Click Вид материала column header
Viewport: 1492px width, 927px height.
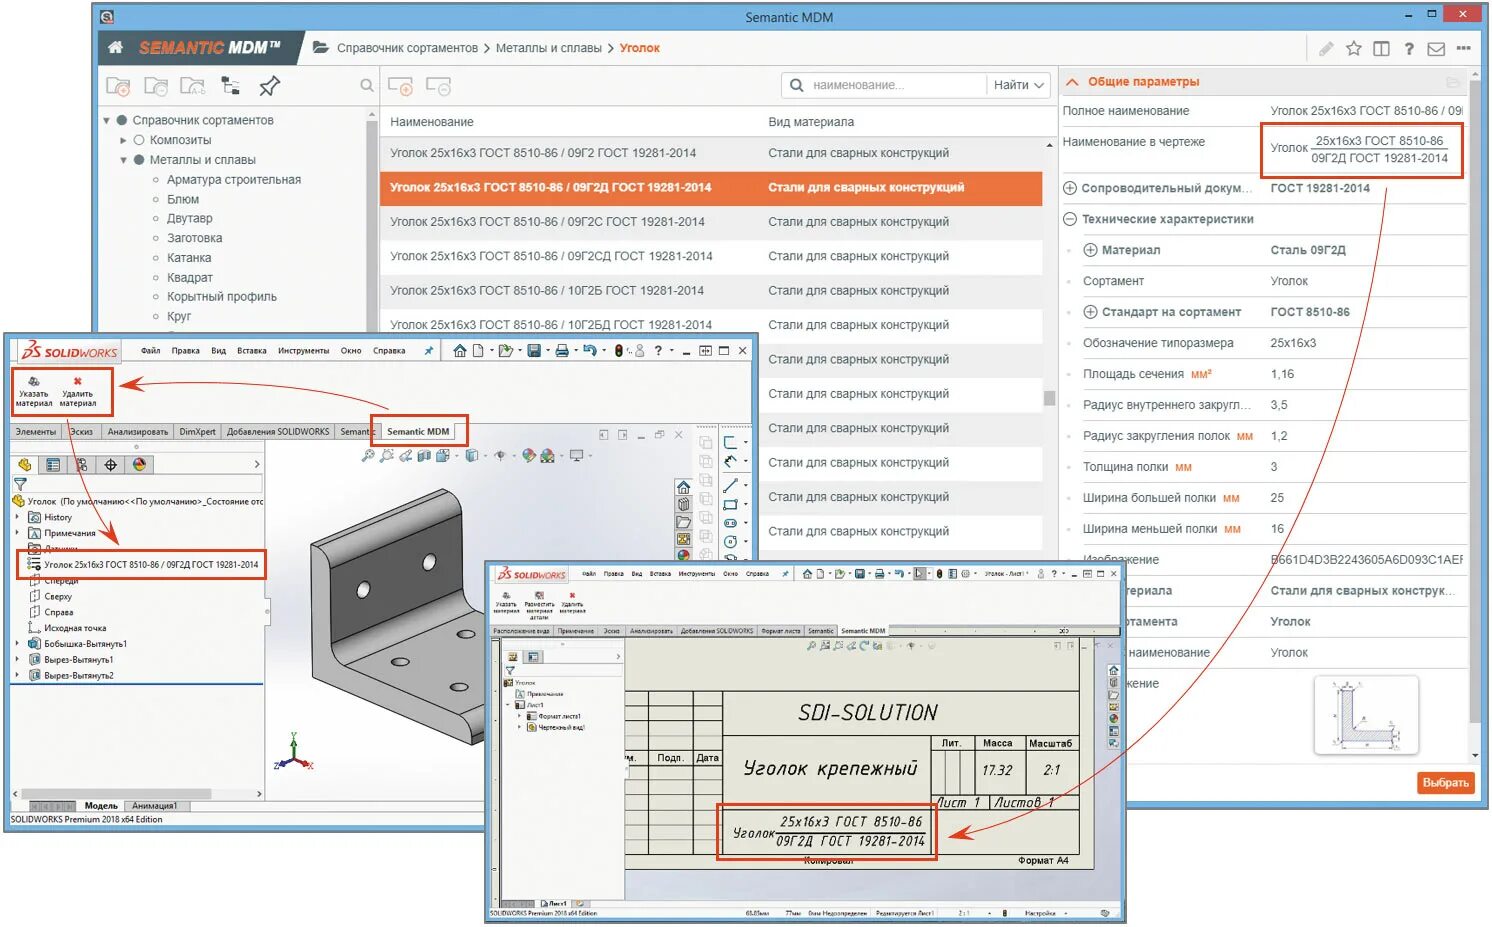[811, 122]
